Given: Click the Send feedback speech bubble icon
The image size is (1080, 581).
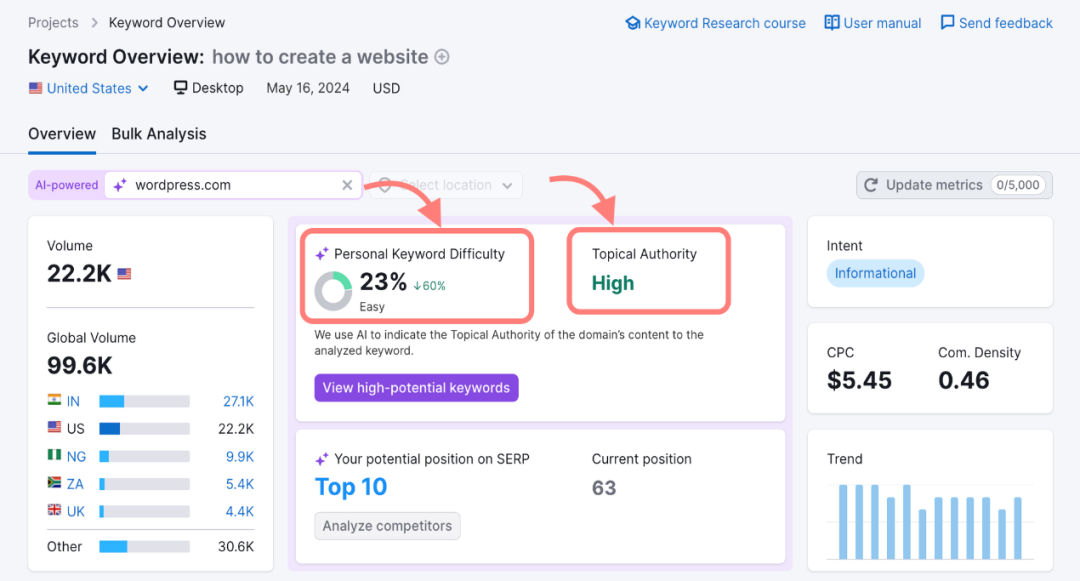Looking at the screenshot, I should (947, 23).
